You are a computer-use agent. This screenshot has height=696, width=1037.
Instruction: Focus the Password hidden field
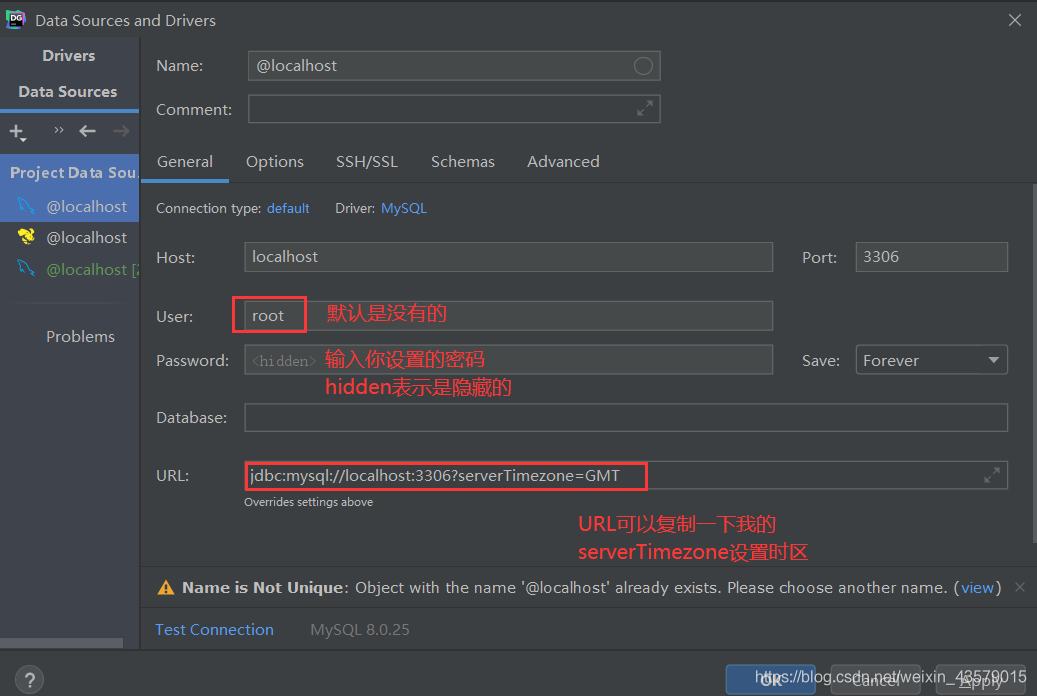click(x=508, y=360)
